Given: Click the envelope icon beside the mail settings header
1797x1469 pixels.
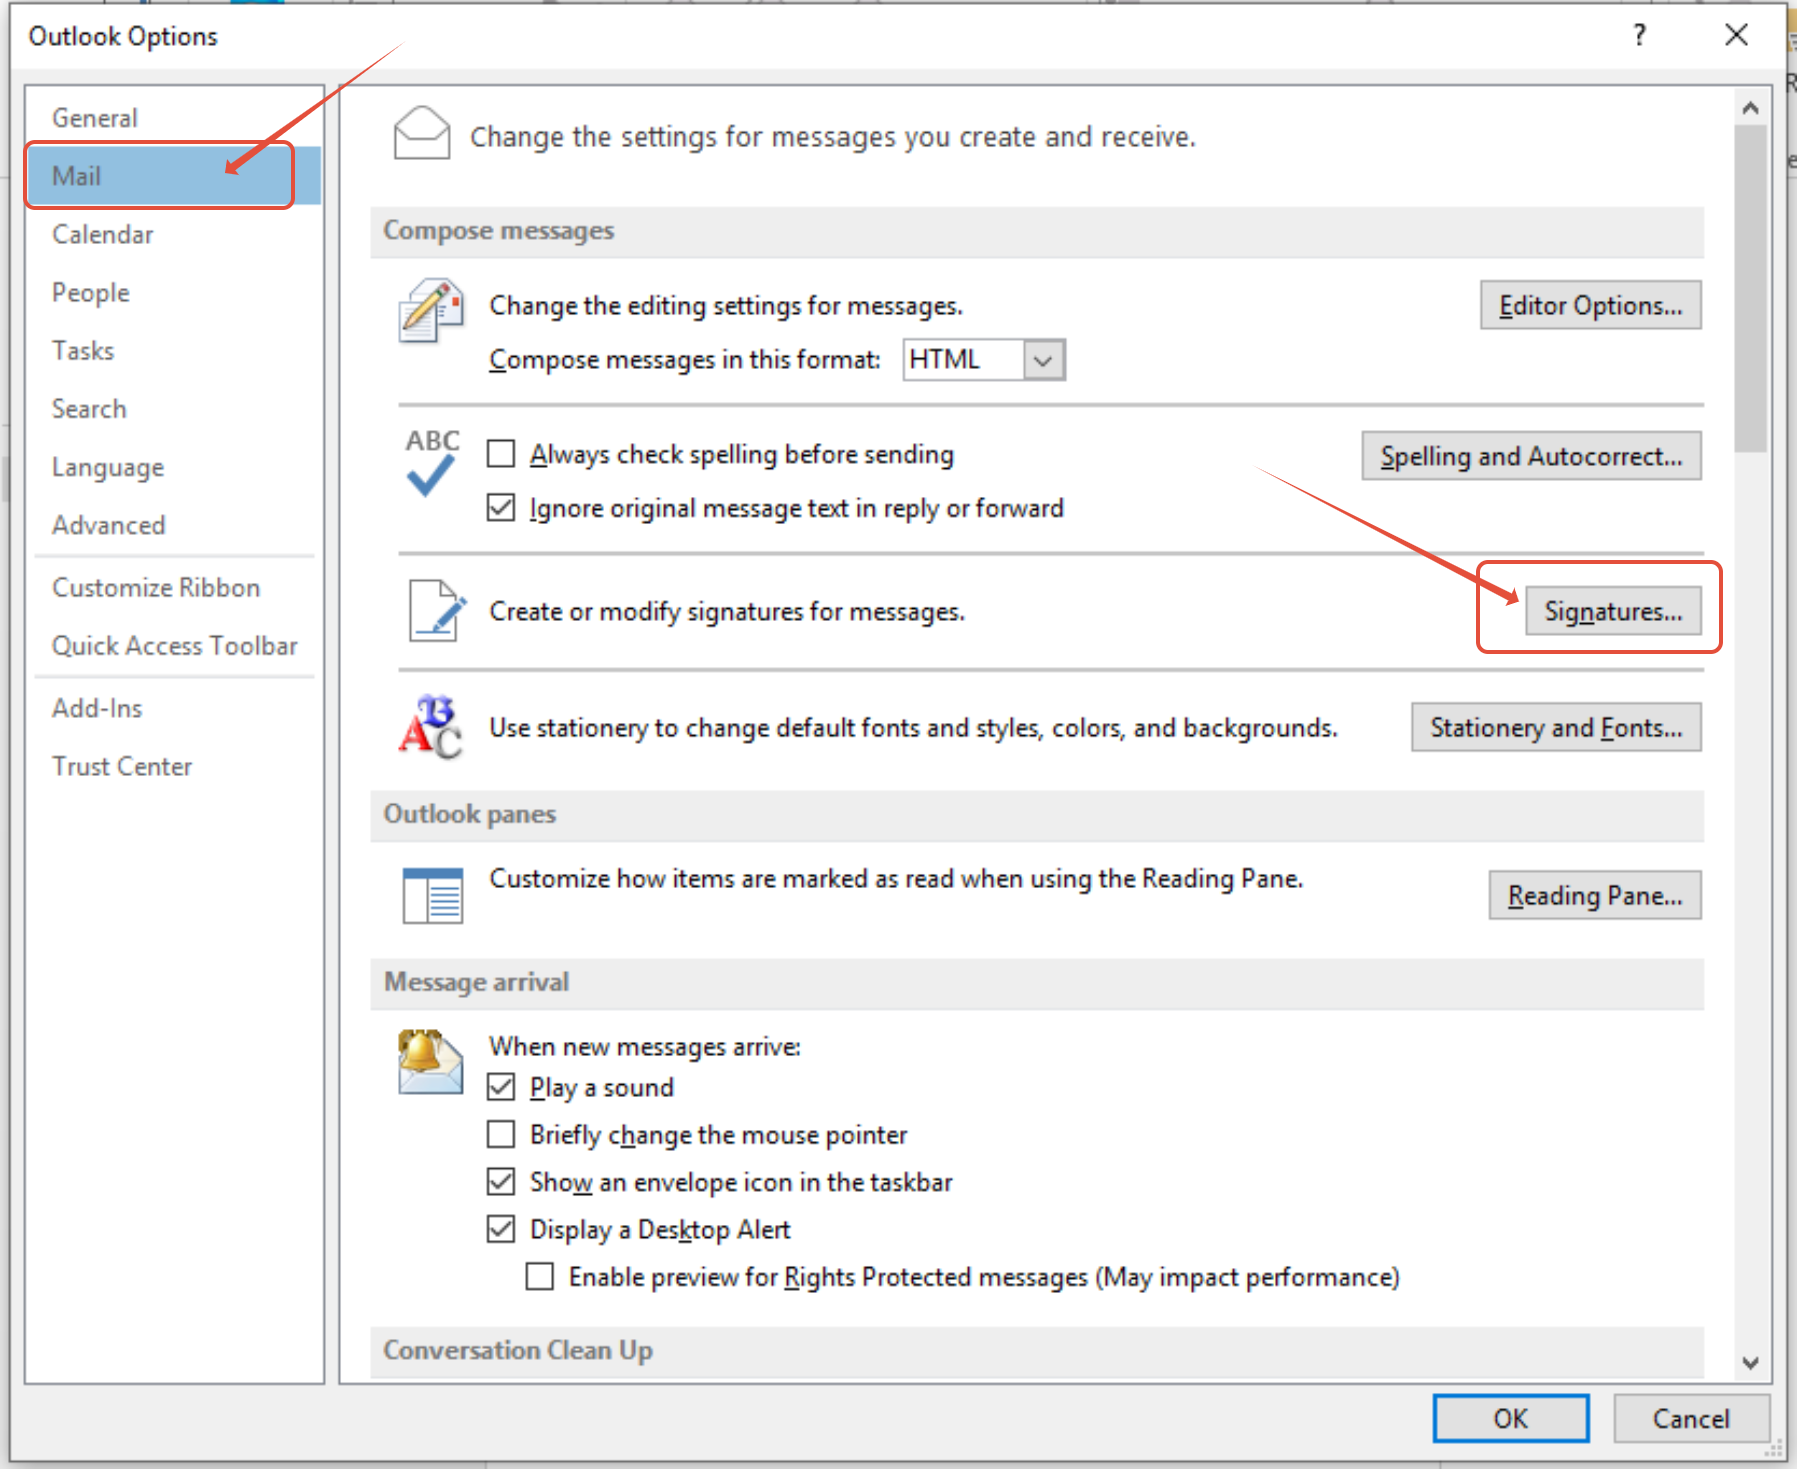Looking at the screenshot, I should pyautogui.click(x=422, y=133).
